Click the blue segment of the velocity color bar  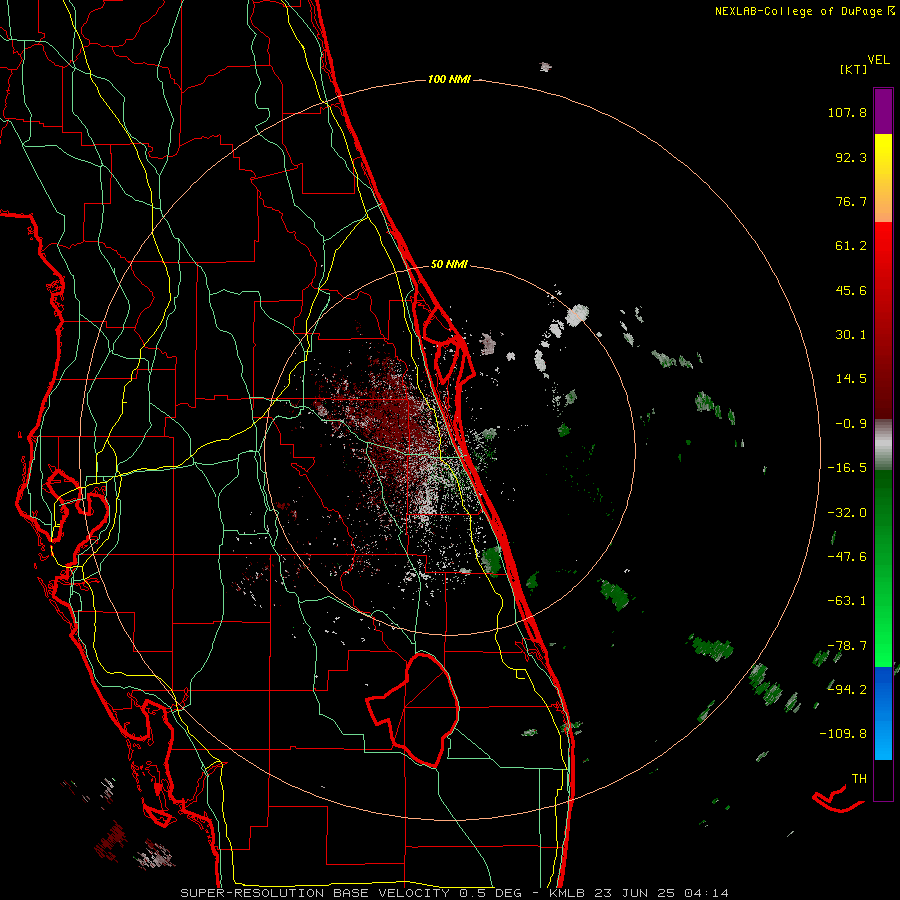pyautogui.click(x=883, y=713)
